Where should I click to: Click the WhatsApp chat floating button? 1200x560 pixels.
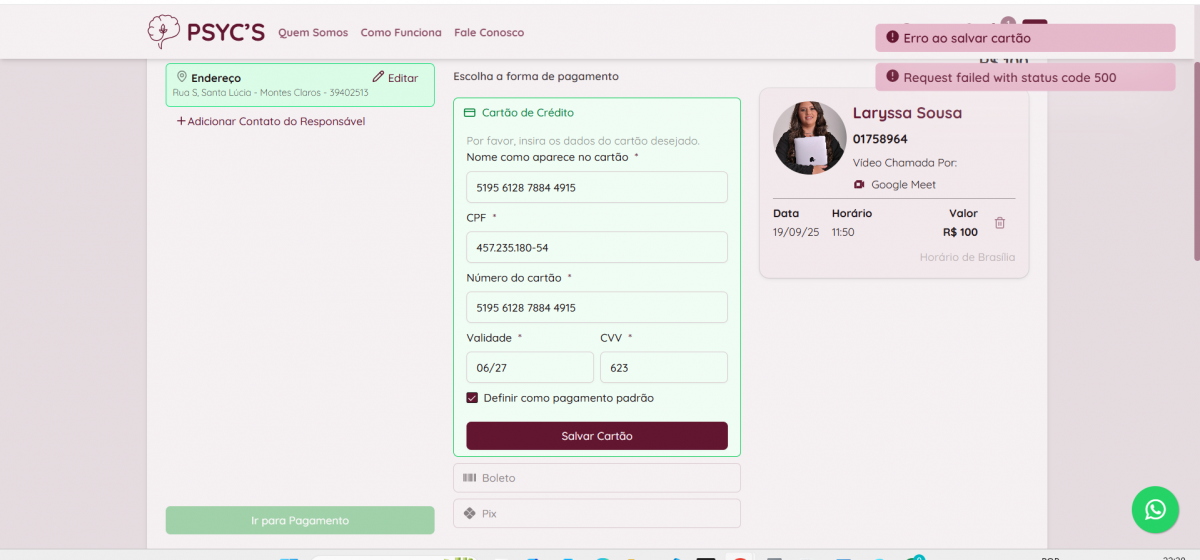coord(1155,510)
